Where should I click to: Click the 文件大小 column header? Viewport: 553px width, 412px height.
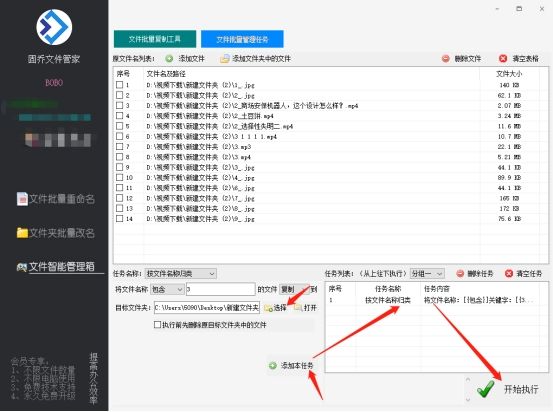(509, 74)
